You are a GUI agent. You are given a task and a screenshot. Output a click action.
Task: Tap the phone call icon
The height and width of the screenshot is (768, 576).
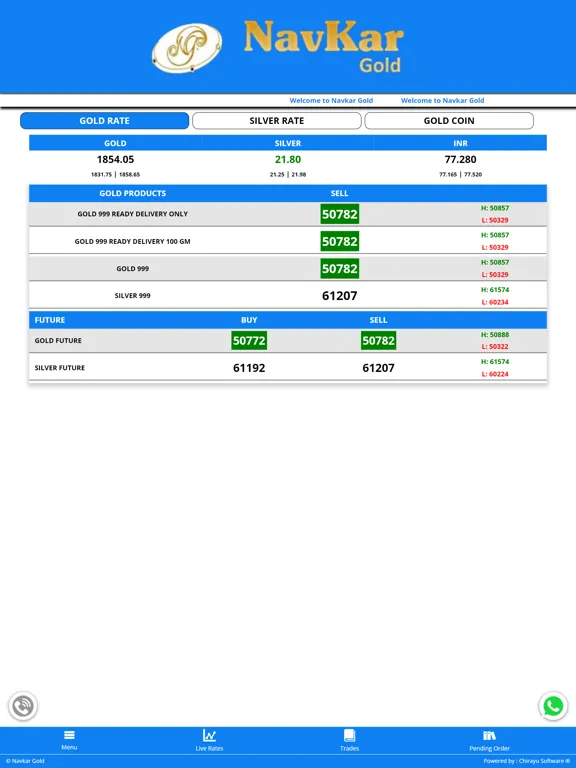[x=23, y=706]
